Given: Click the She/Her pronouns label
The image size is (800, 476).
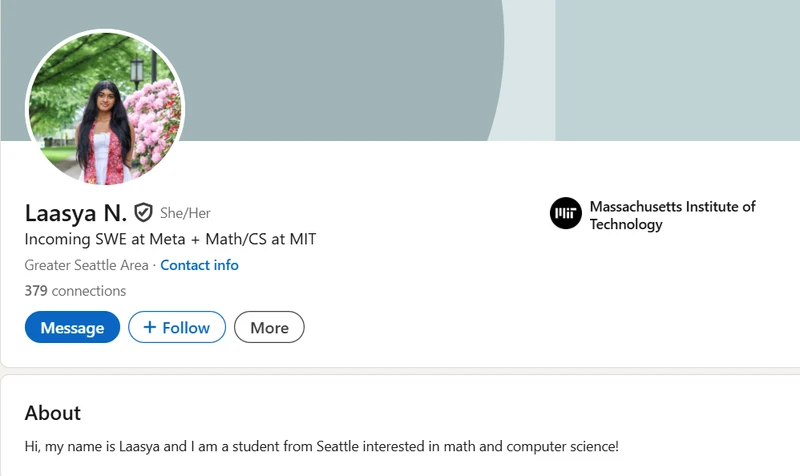Looking at the screenshot, I should (x=185, y=213).
